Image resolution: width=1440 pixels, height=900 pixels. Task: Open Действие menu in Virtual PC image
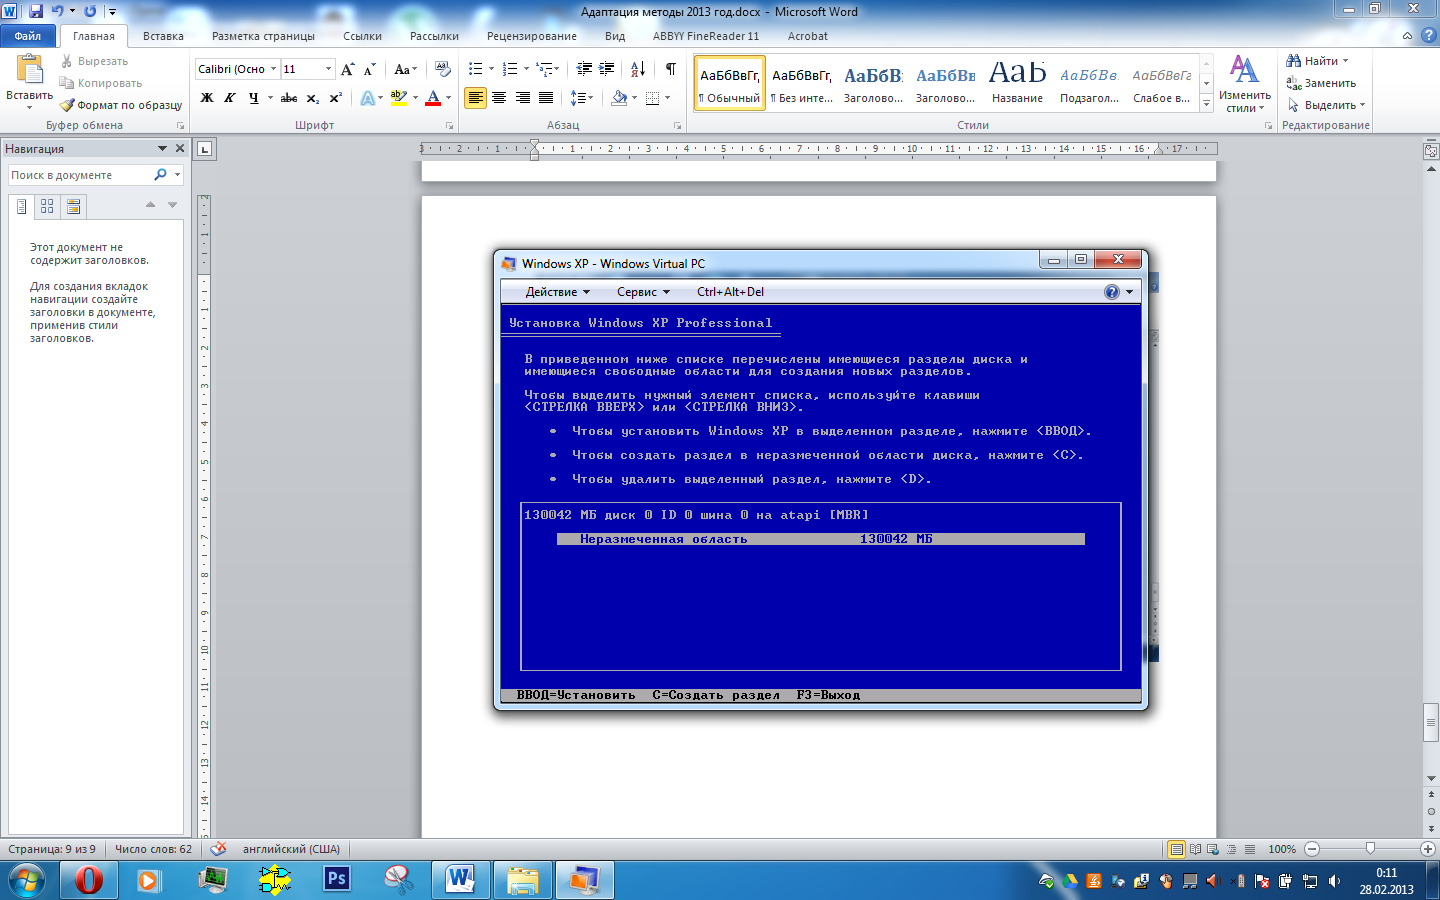(x=558, y=292)
